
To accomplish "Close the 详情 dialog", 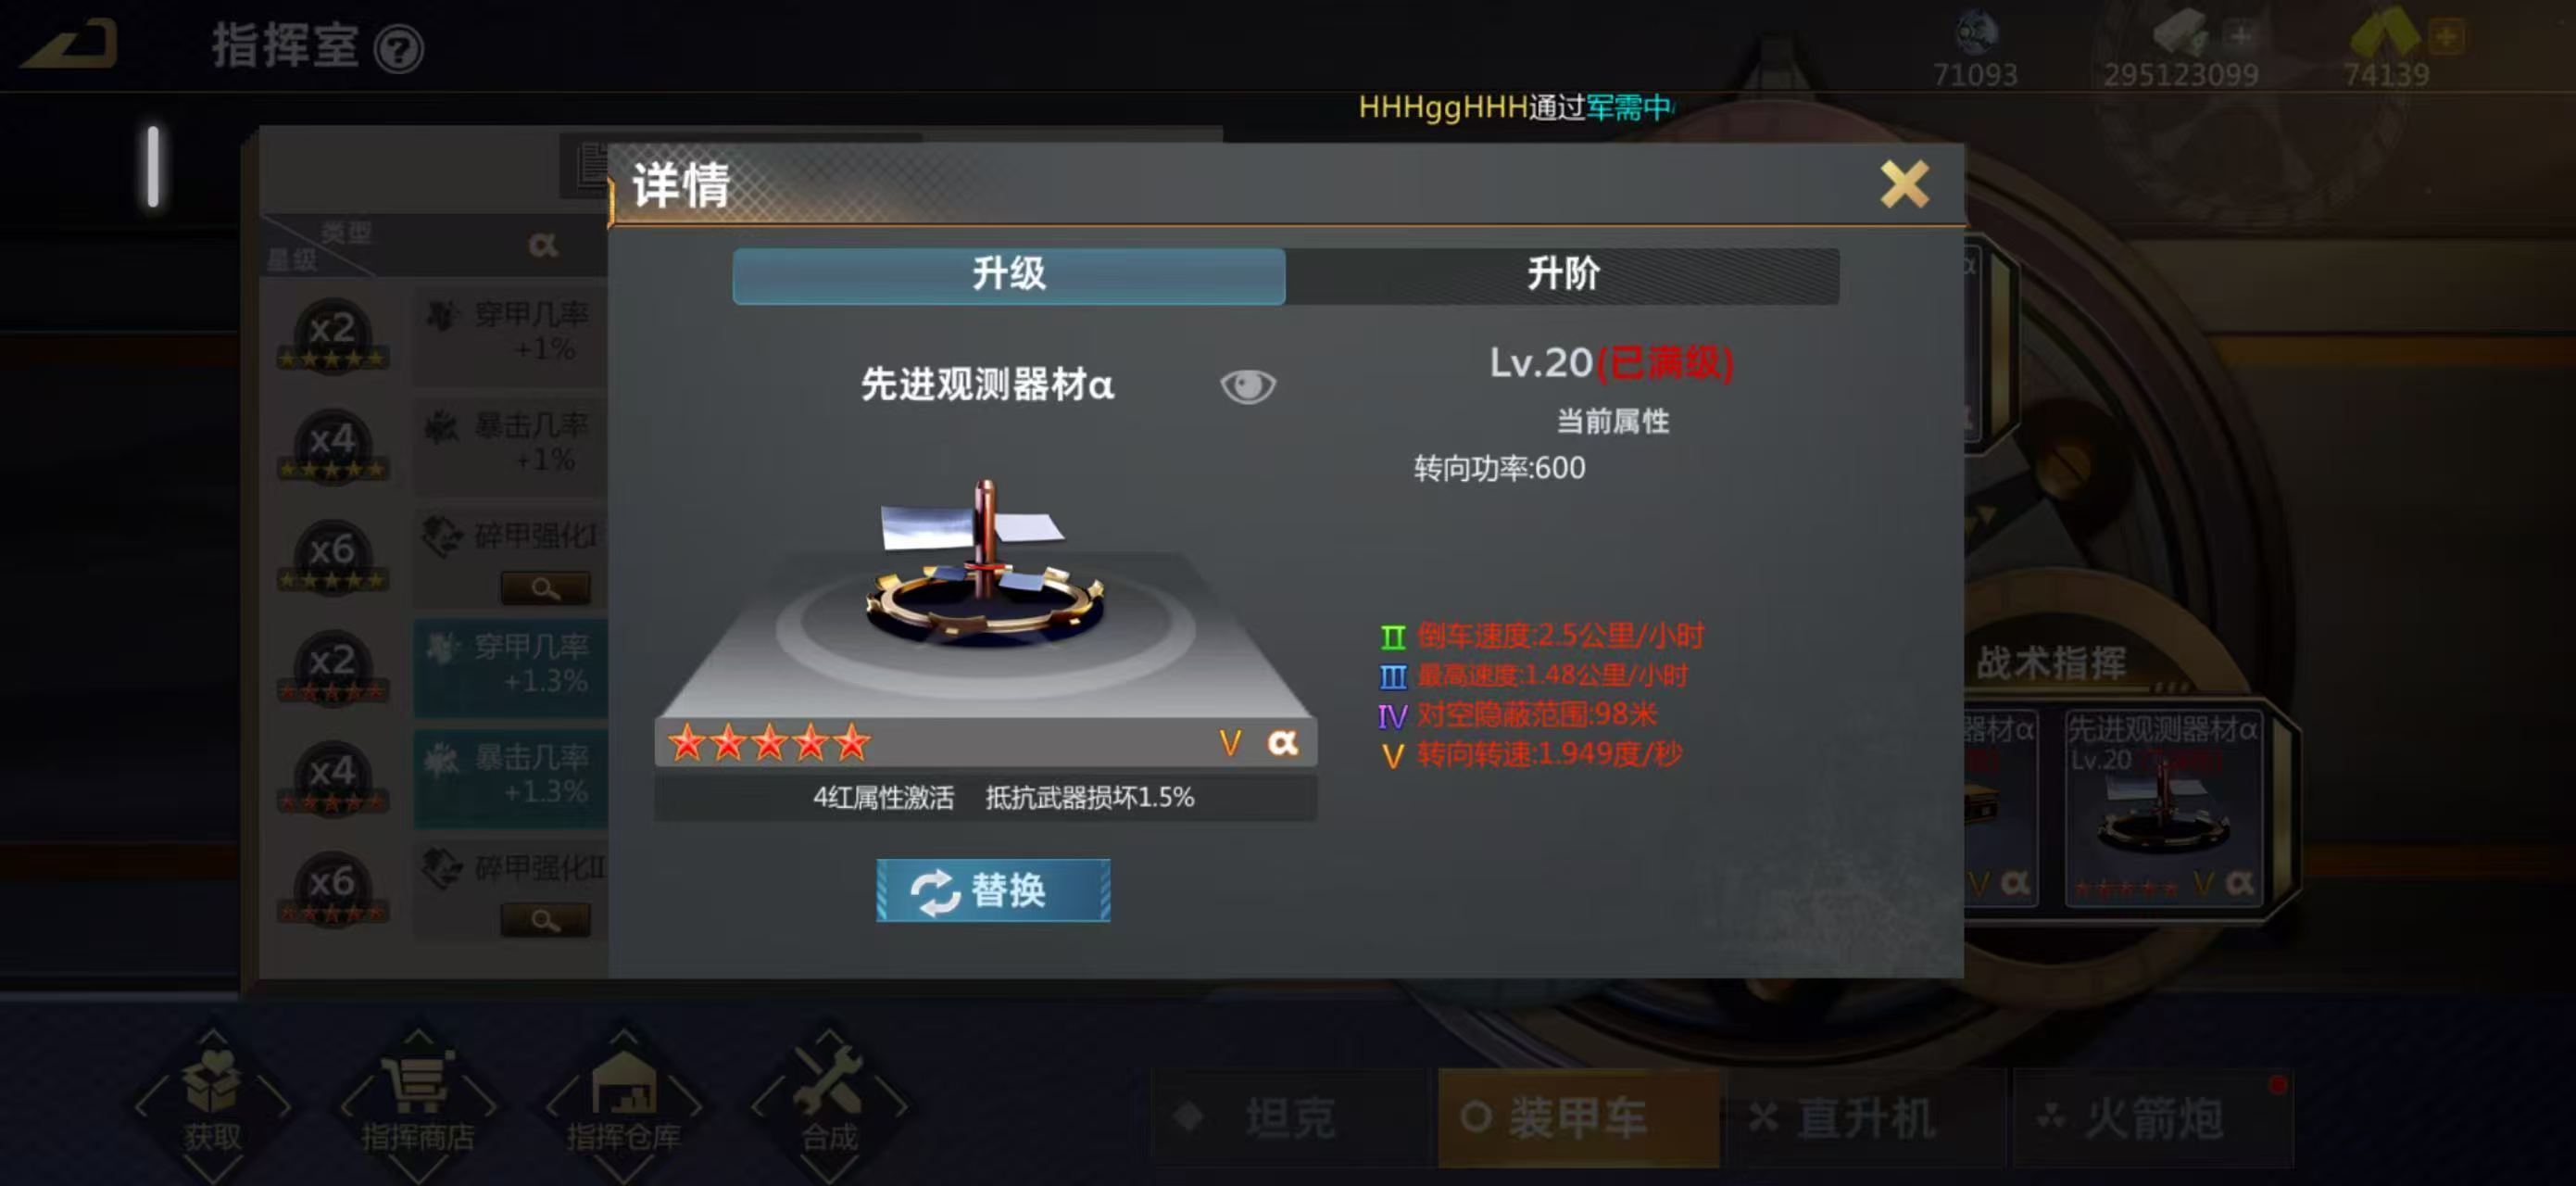I will point(1903,184).
